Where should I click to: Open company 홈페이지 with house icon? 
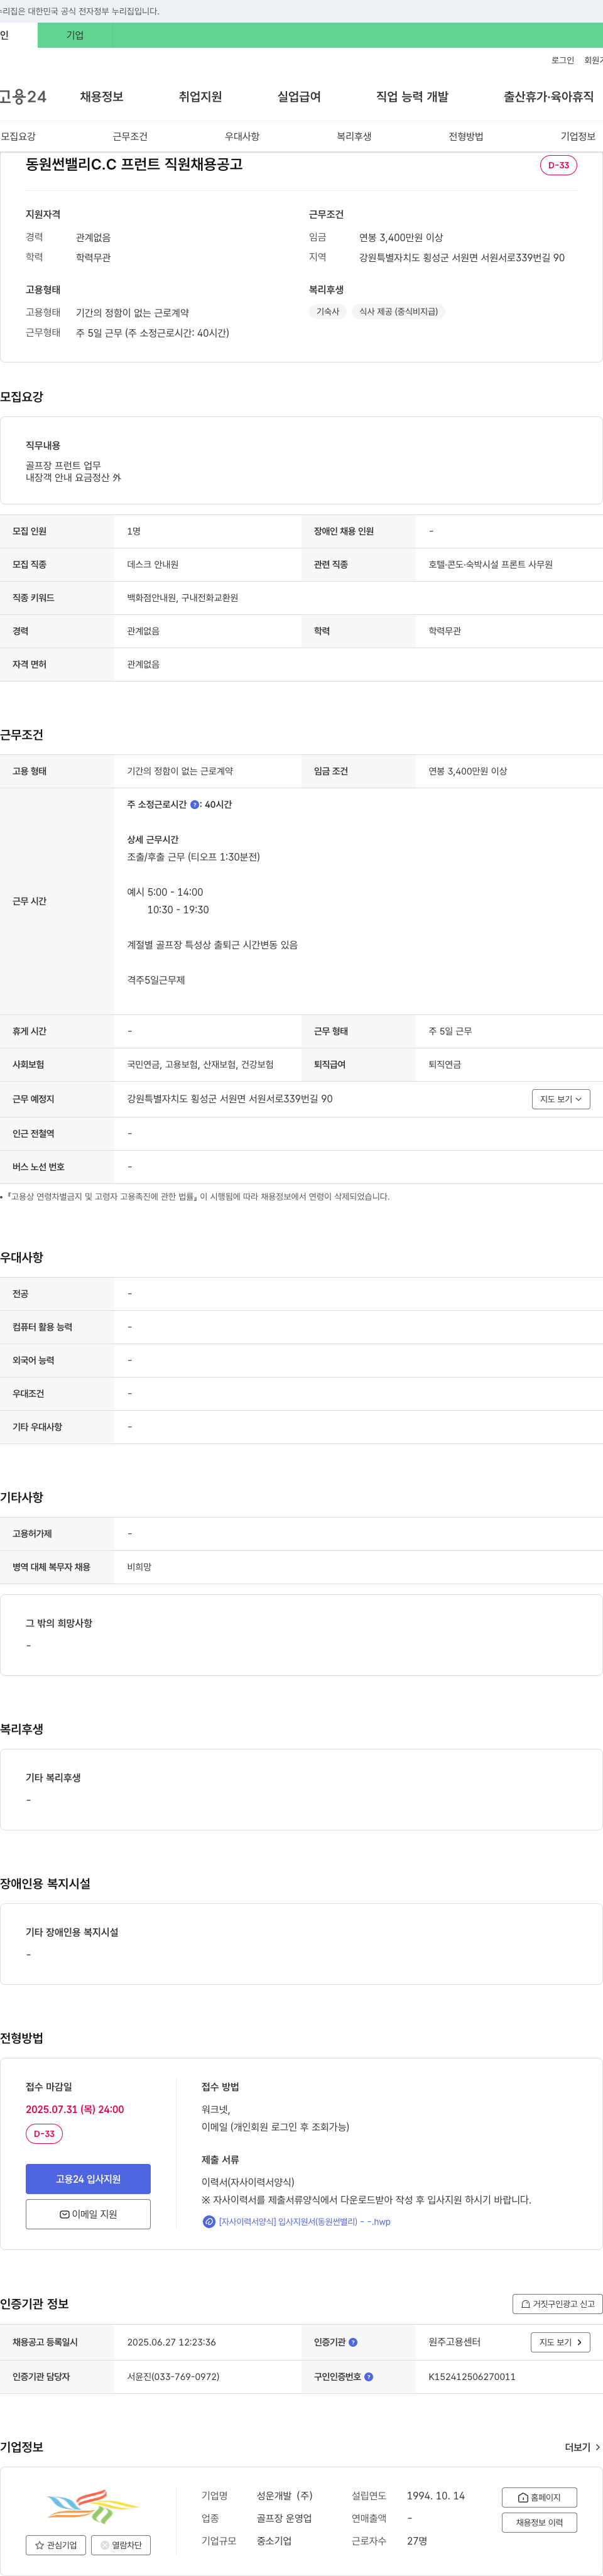(x=539, y=2497)
